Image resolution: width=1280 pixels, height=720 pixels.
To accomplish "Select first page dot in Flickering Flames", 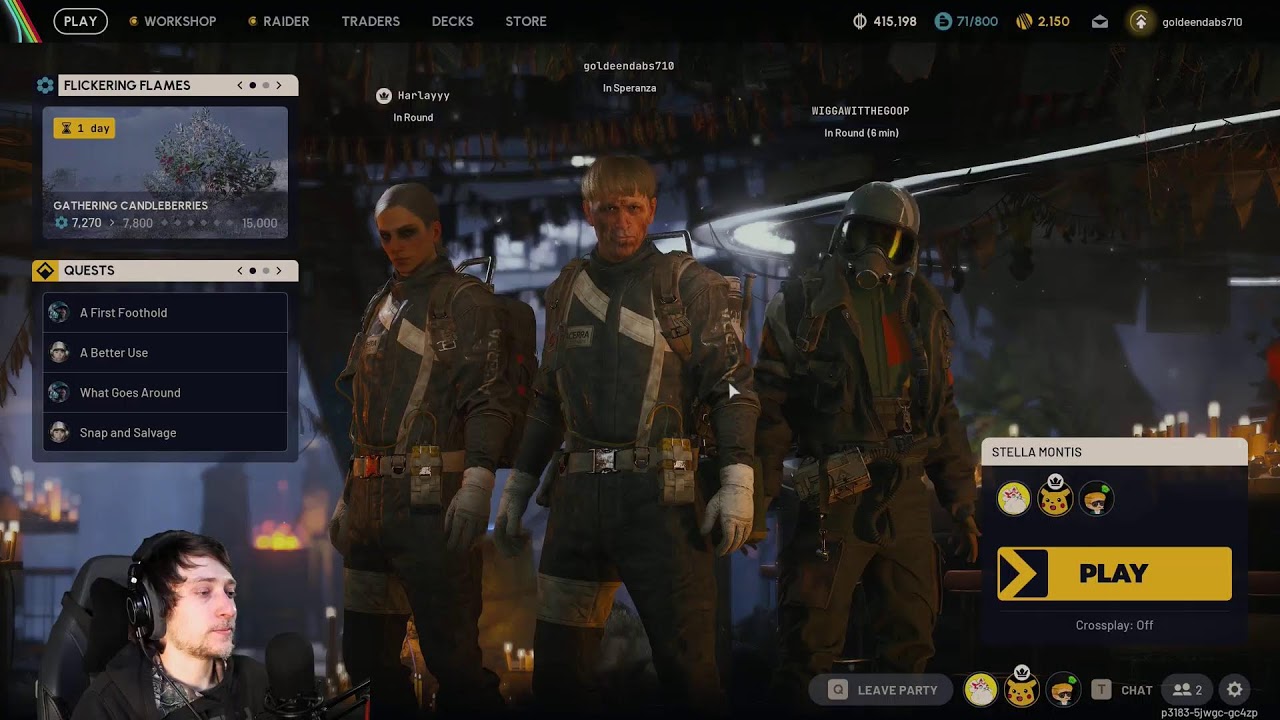I will pyautogui.click(x=253, y=86).
